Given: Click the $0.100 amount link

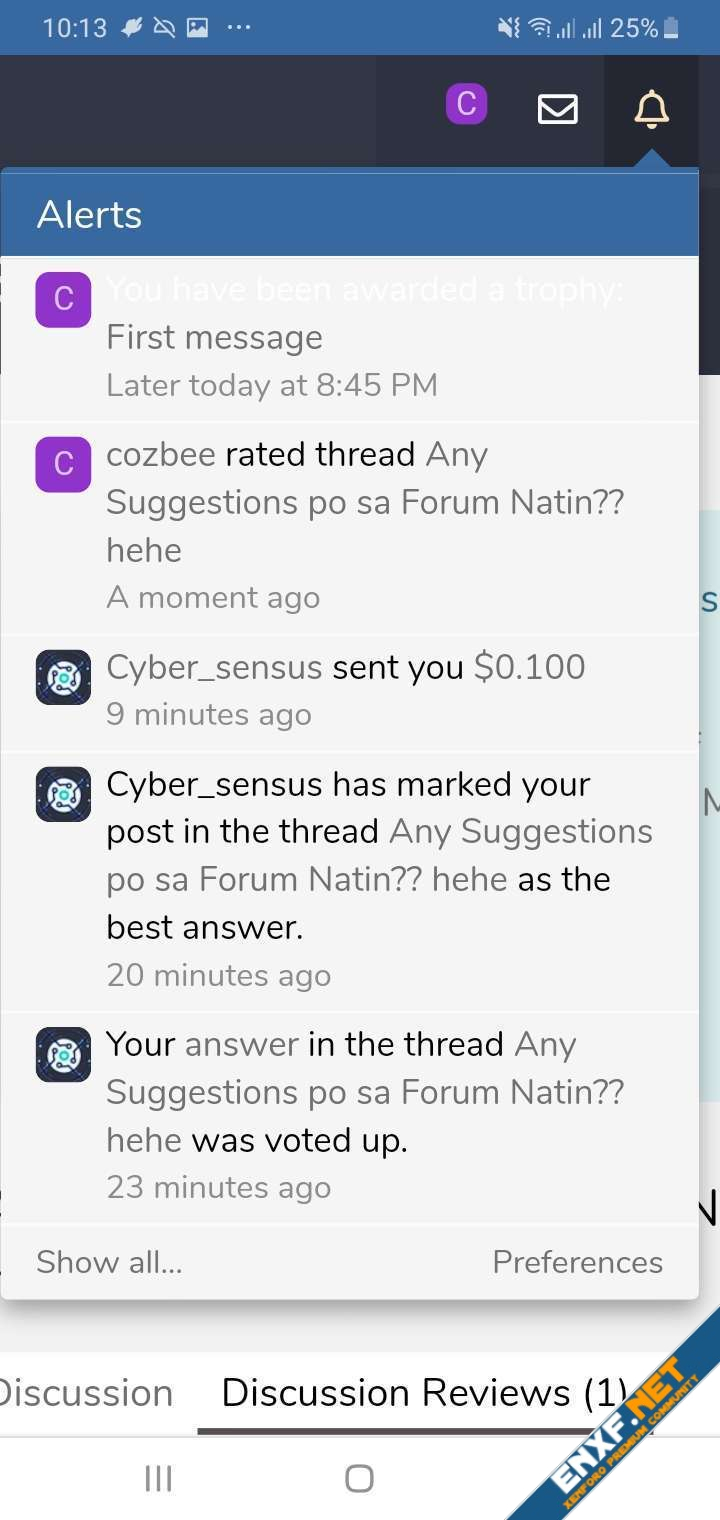Looking at the screenshot, I should point(529,667).
